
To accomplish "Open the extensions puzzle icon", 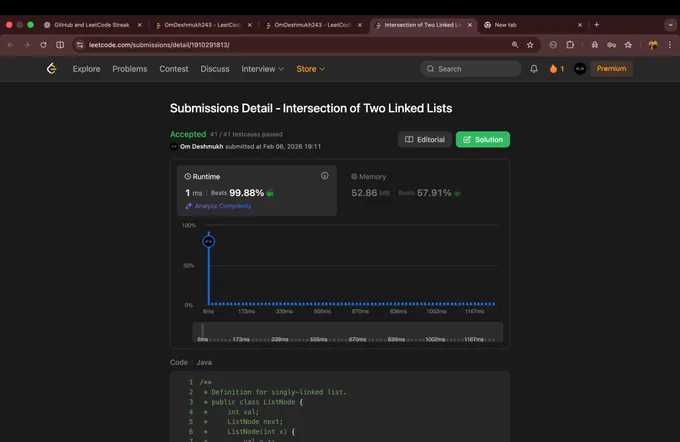I will click(x=570, y=45).
